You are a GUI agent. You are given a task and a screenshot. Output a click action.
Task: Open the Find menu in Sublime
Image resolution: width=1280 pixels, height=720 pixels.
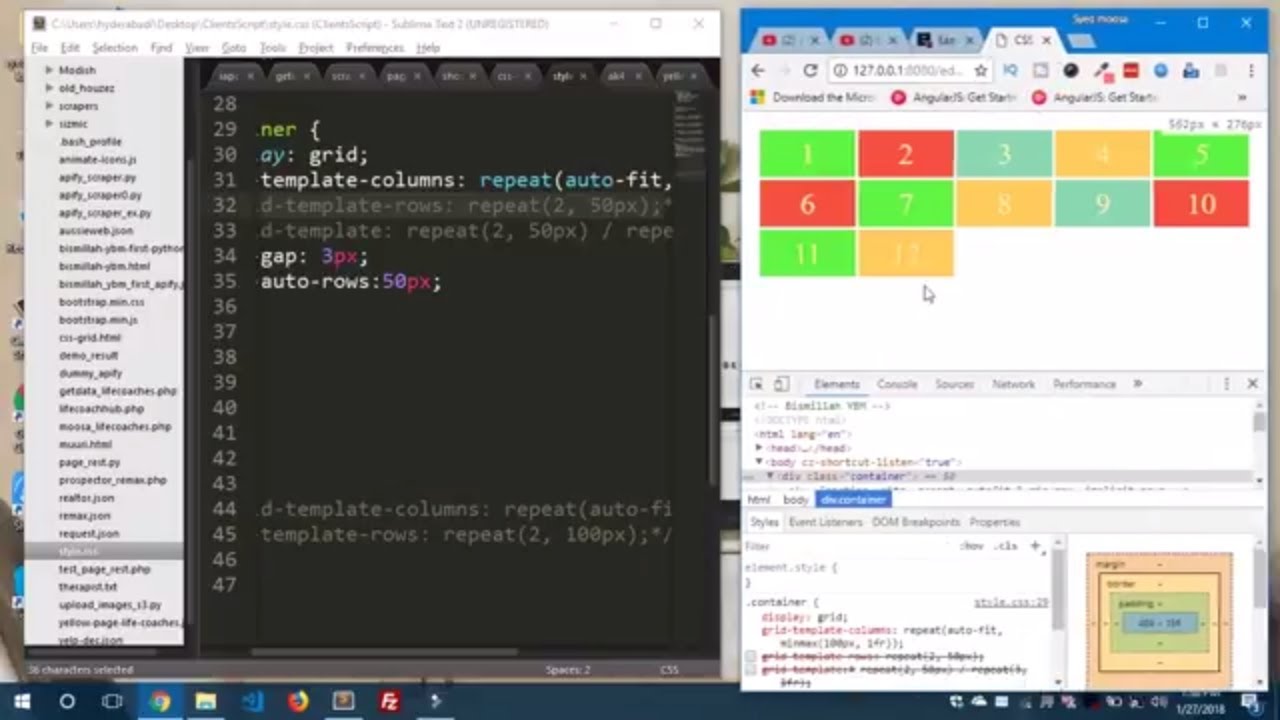click(161, 48)
